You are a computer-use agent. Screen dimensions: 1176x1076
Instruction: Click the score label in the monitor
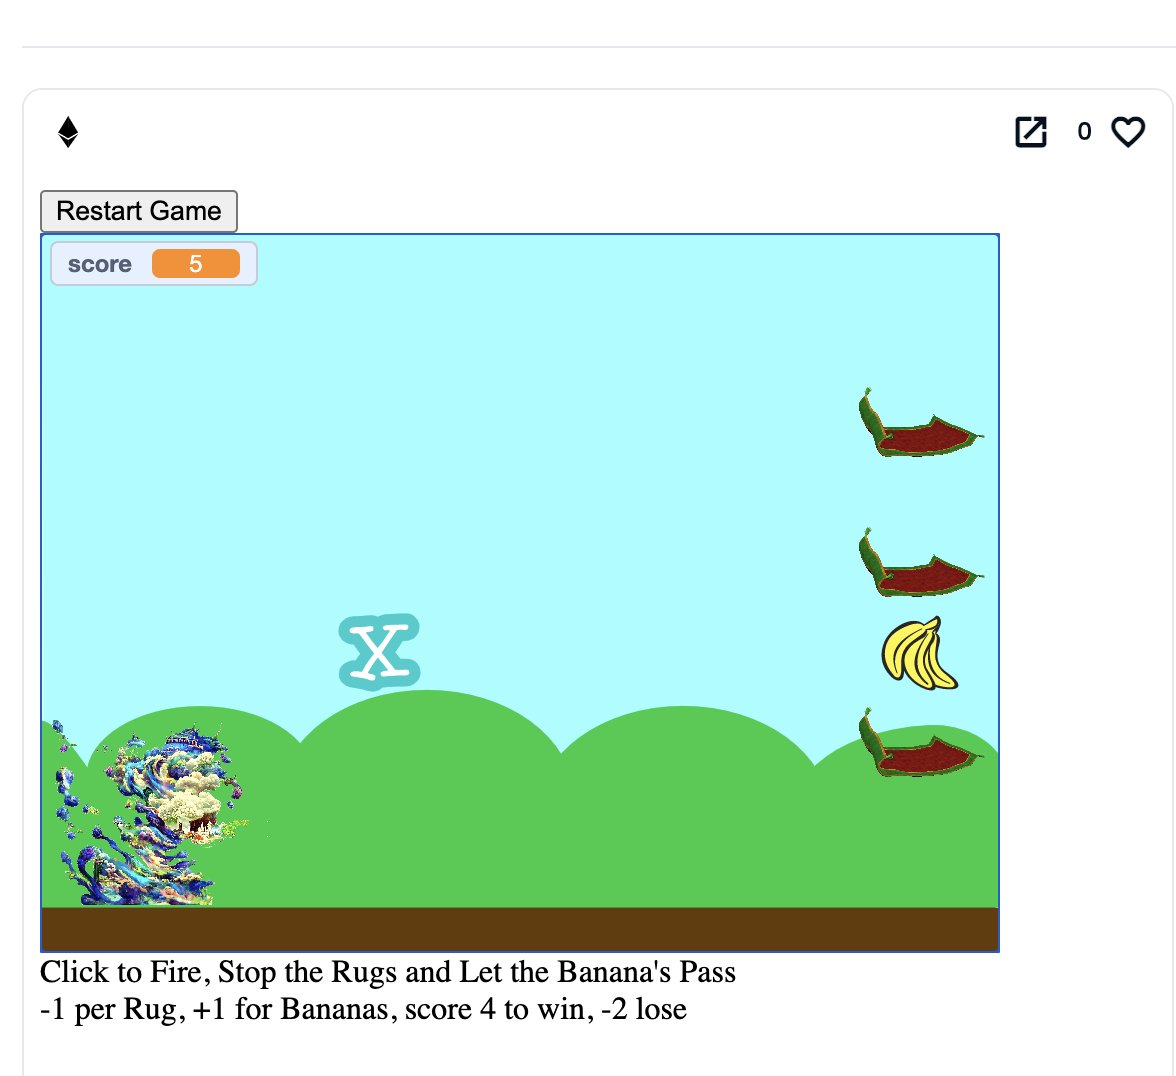click(x=100, y=264)
